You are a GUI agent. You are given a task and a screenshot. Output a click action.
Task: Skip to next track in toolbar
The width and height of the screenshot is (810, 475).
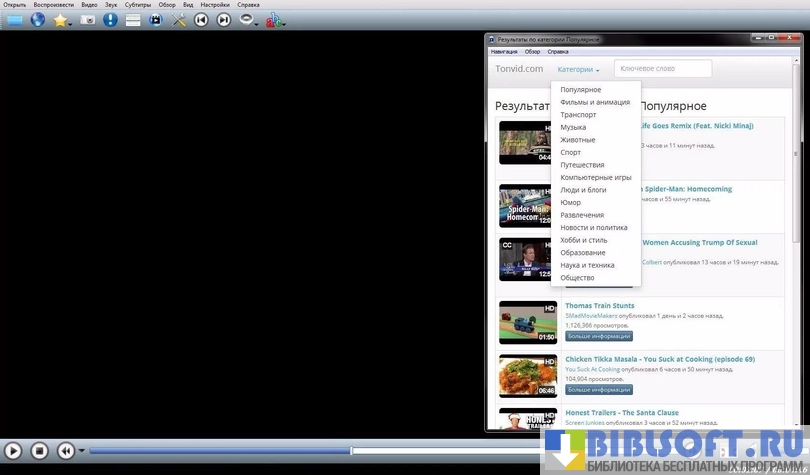[224, 20]
